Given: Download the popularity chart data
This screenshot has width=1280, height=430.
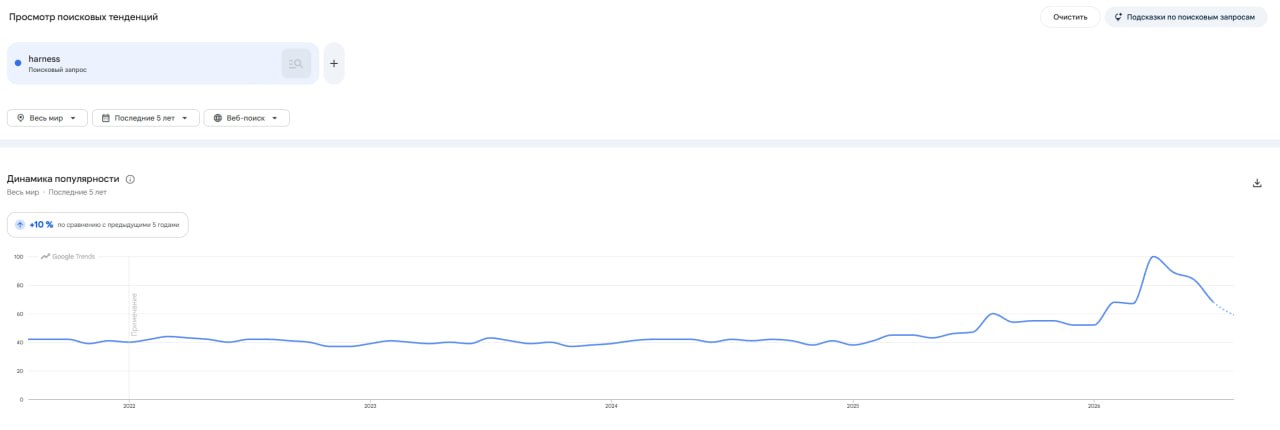Looking at the screenshot, I should click(x=1256, y=183).
